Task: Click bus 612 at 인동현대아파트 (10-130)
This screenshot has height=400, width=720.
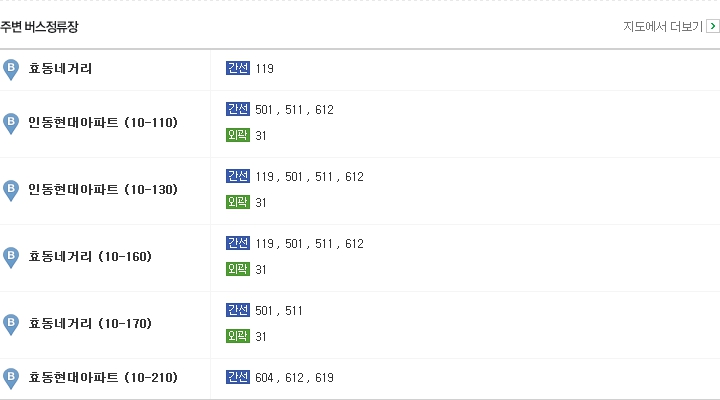Action: tap(354, 177)
